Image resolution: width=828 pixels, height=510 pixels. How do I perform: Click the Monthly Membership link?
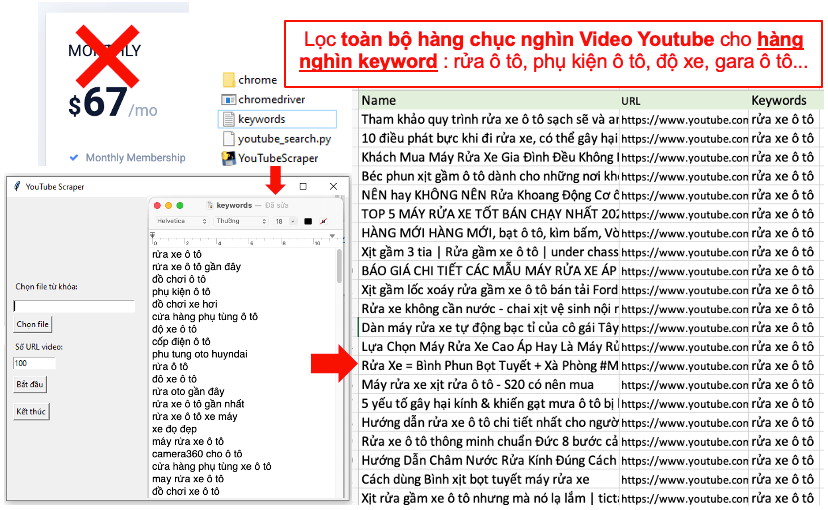click(136, 157)
